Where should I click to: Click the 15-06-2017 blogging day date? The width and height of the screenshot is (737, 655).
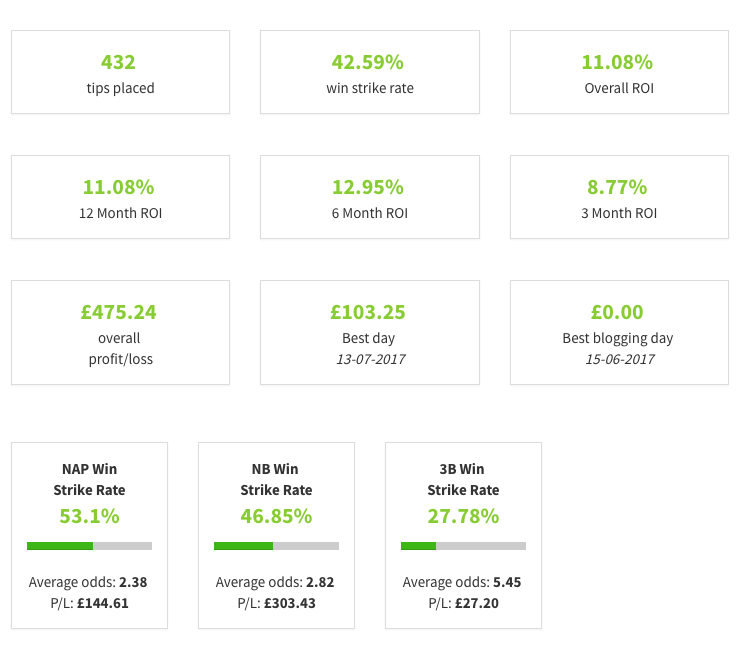[619, 359]
